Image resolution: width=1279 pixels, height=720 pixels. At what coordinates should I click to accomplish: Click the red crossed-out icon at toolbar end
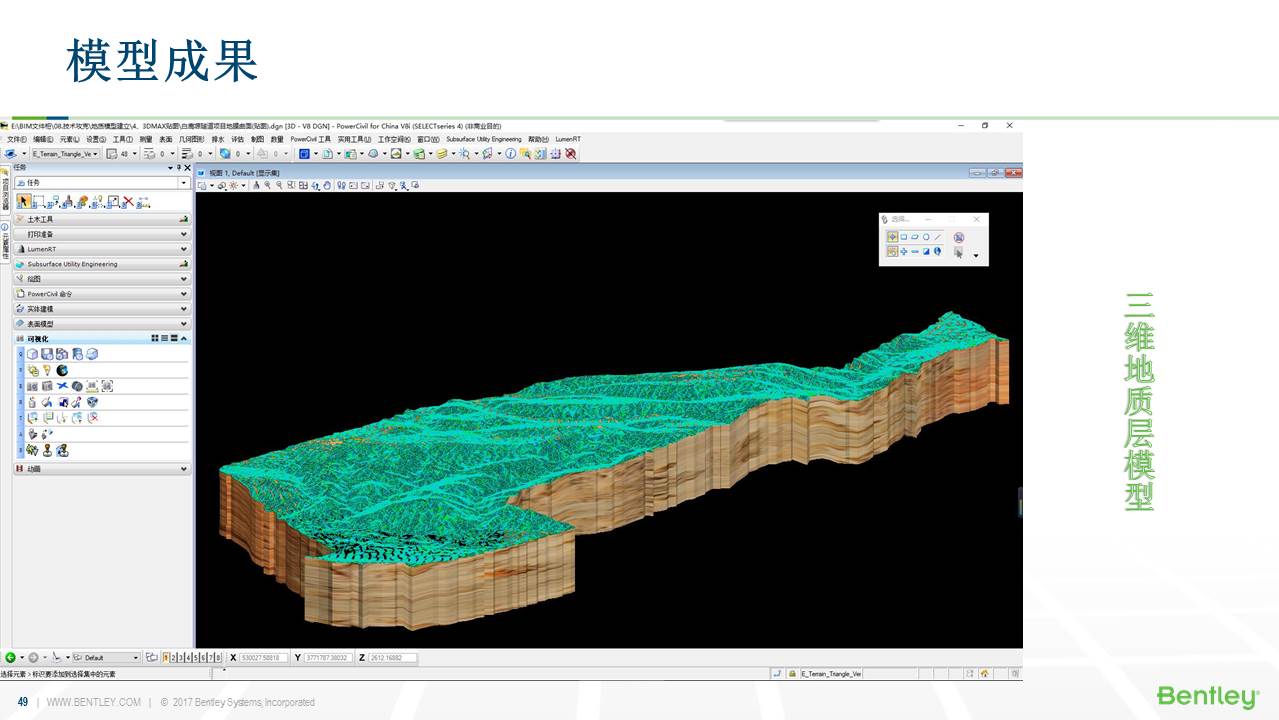(570, 154)
